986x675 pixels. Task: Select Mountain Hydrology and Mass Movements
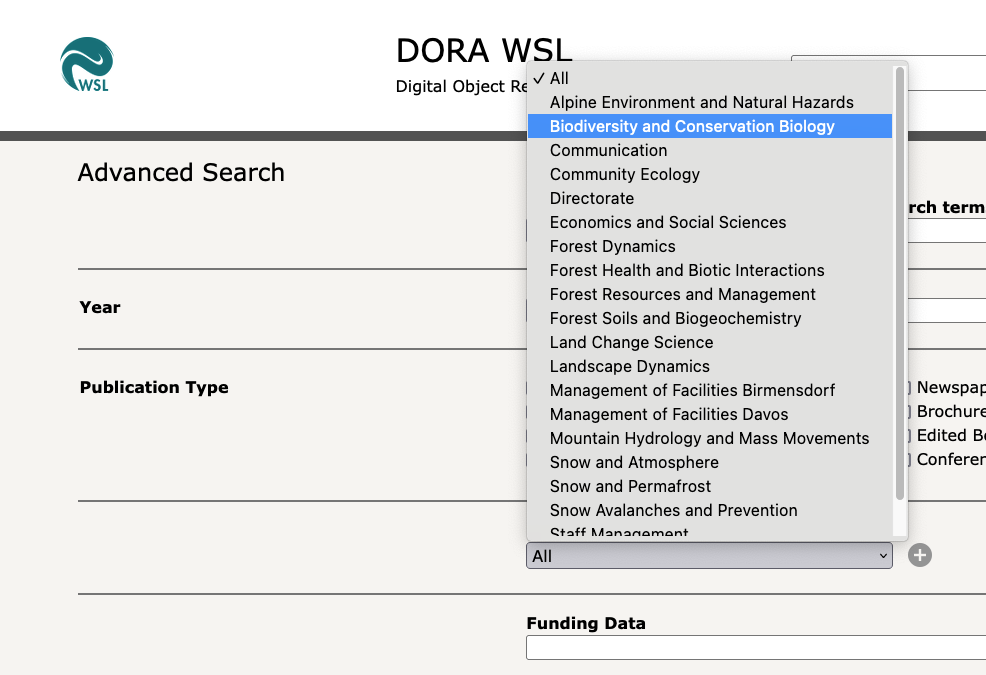click(709, 438)
